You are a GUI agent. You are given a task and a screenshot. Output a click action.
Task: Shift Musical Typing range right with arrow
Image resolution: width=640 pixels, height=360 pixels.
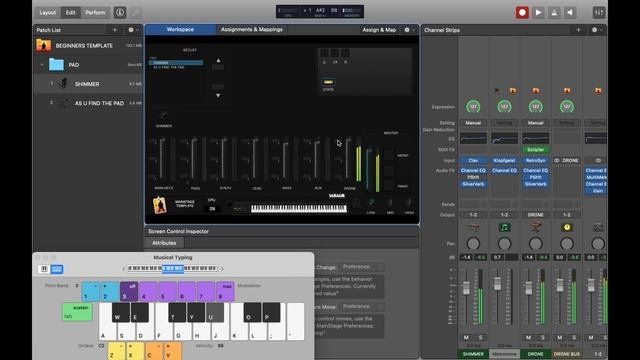coord(222,269)
